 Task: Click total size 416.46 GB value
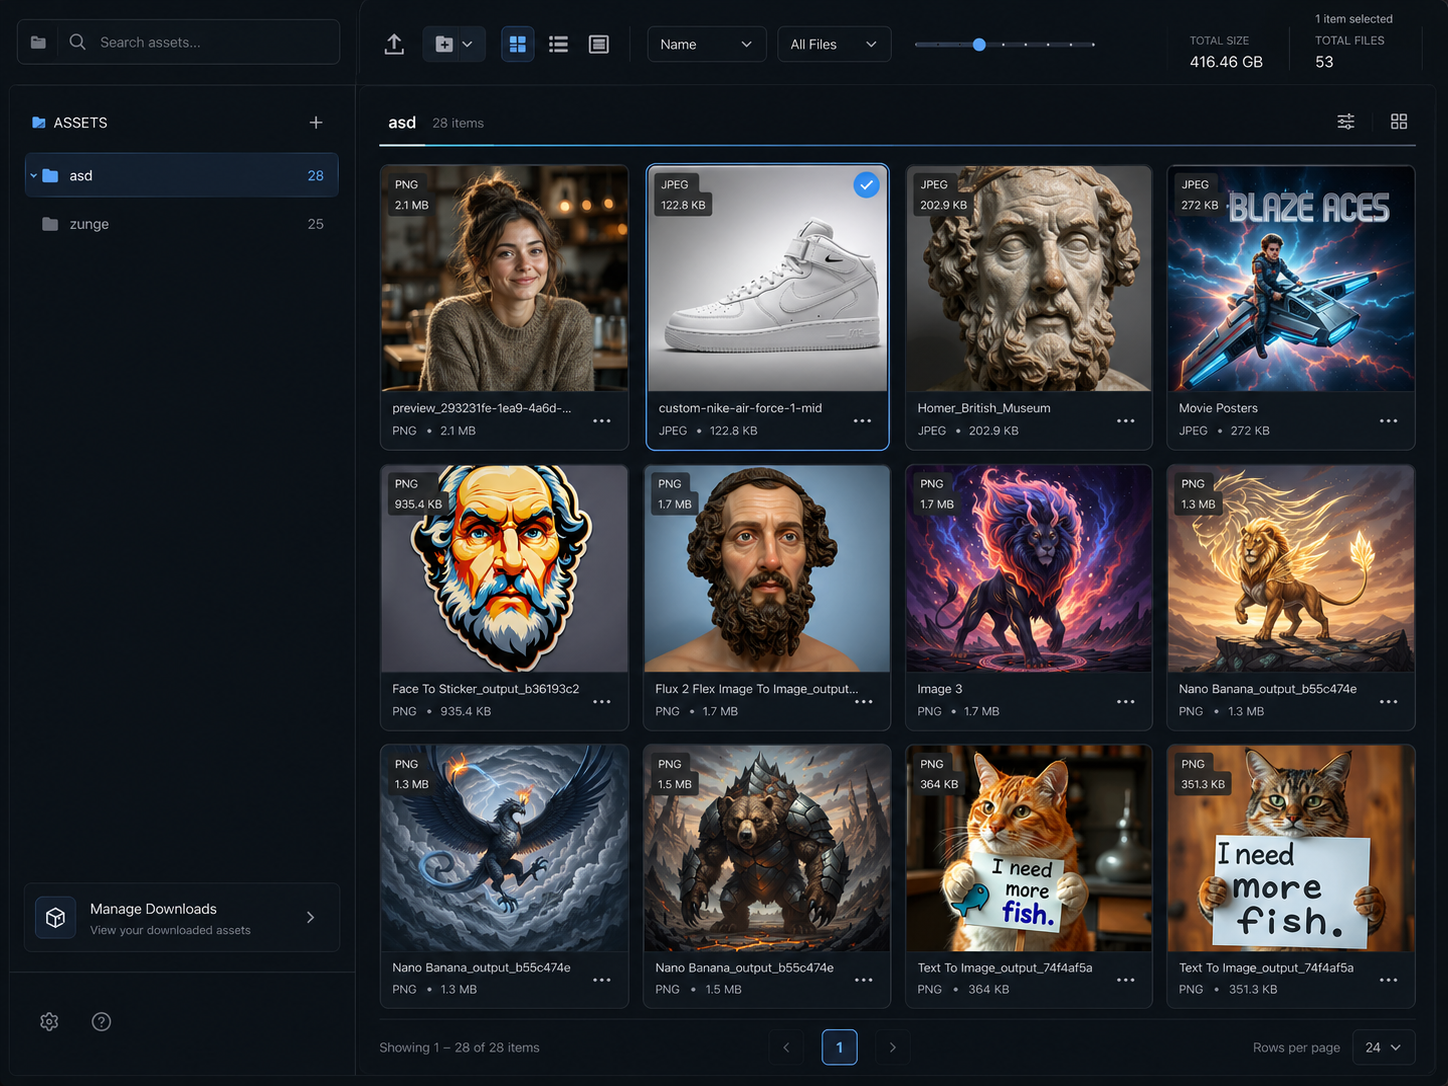pos(1226,62)
